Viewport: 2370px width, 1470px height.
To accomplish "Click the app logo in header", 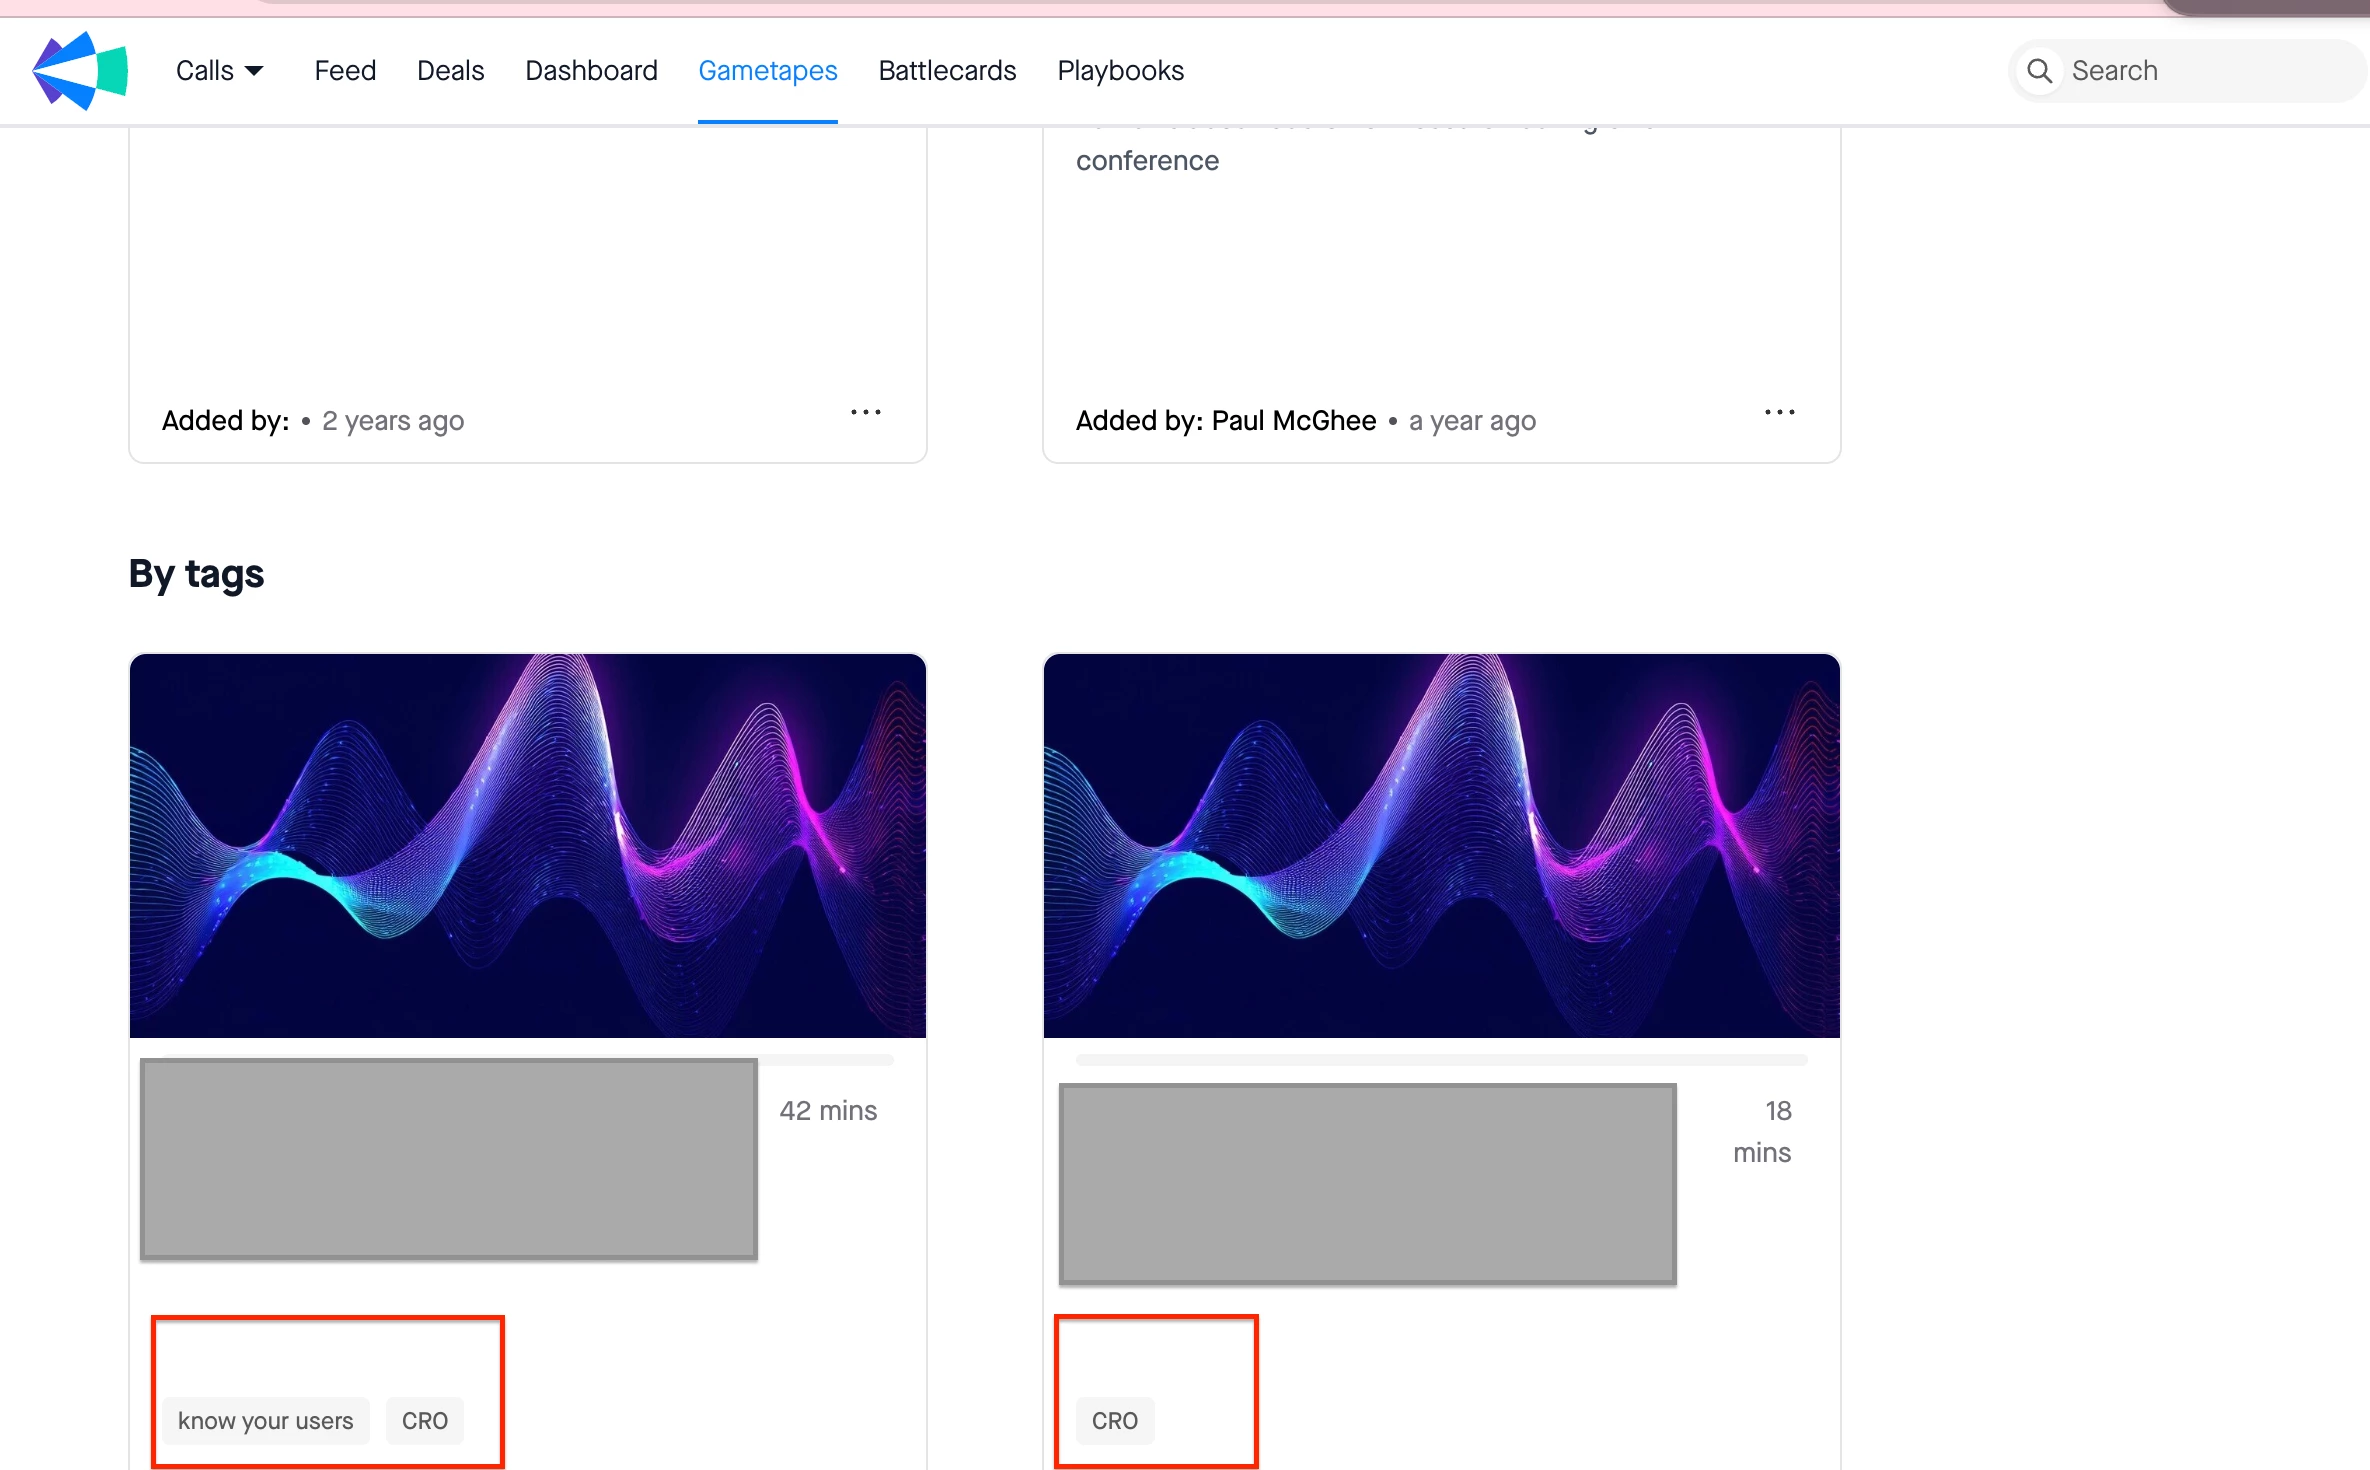I will point(80,70).
